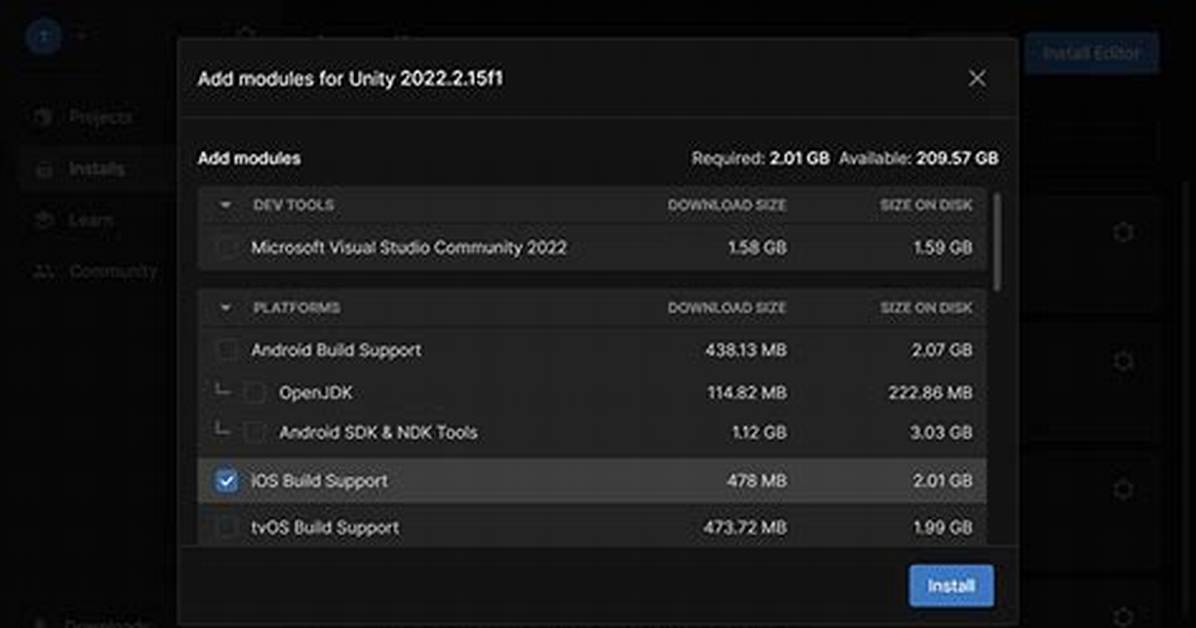Open the user account avatar
This screenshot has width=1196, height=628.
point(43,36)
